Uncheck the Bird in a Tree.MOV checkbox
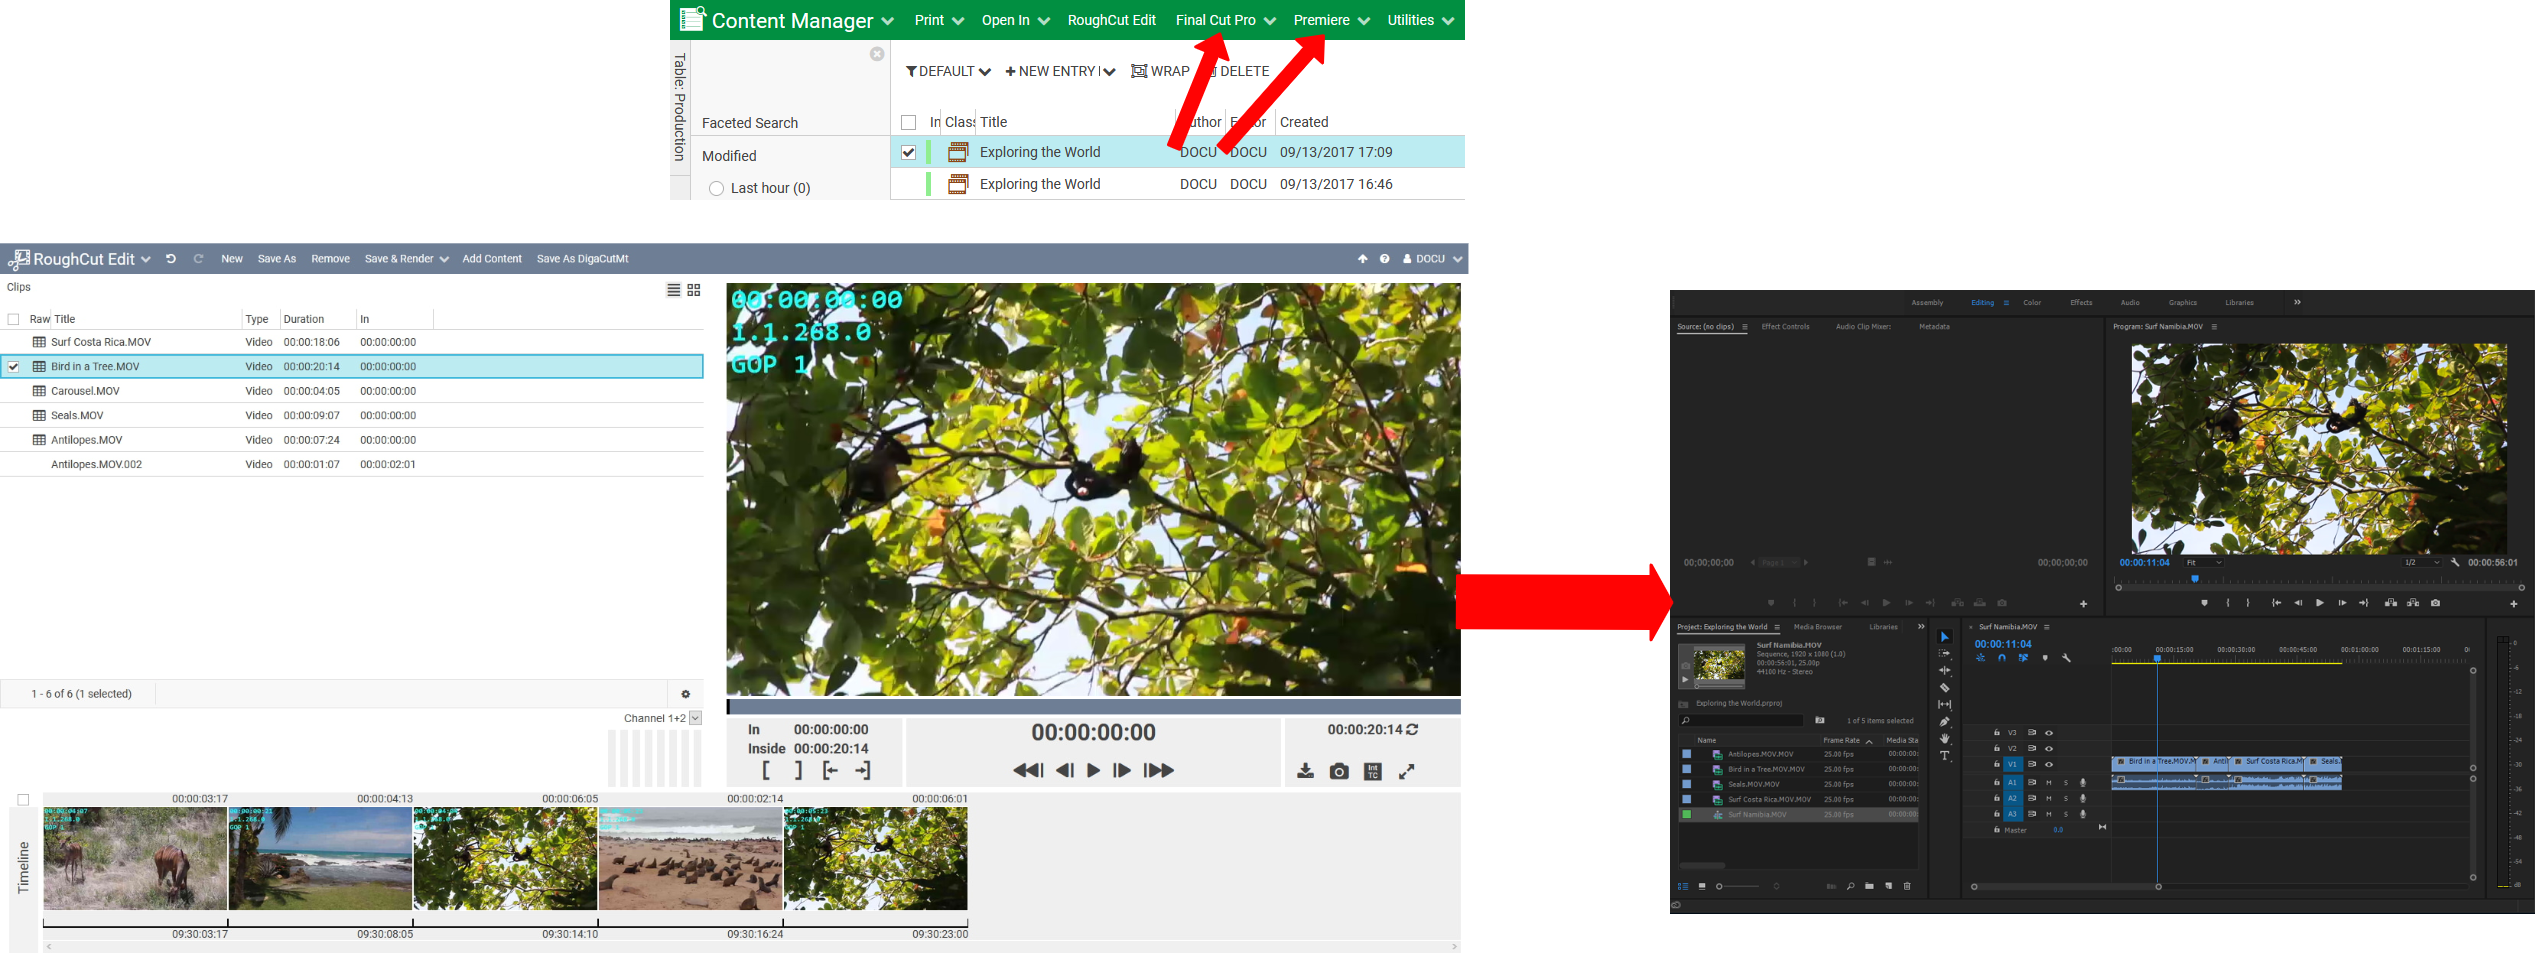The height and width of the screenshot is (962, 2536). pos(14,367)
